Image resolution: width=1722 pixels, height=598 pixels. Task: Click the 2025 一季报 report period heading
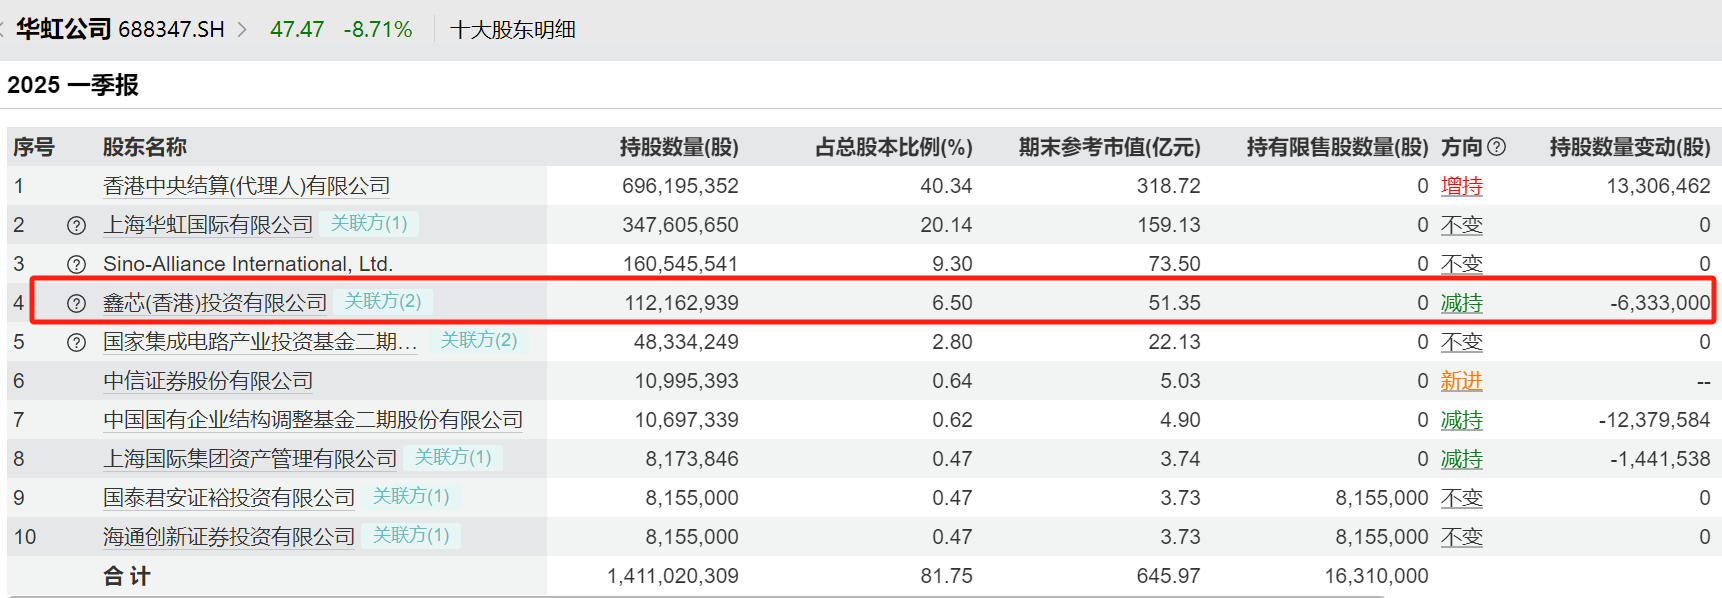[73, 85]
